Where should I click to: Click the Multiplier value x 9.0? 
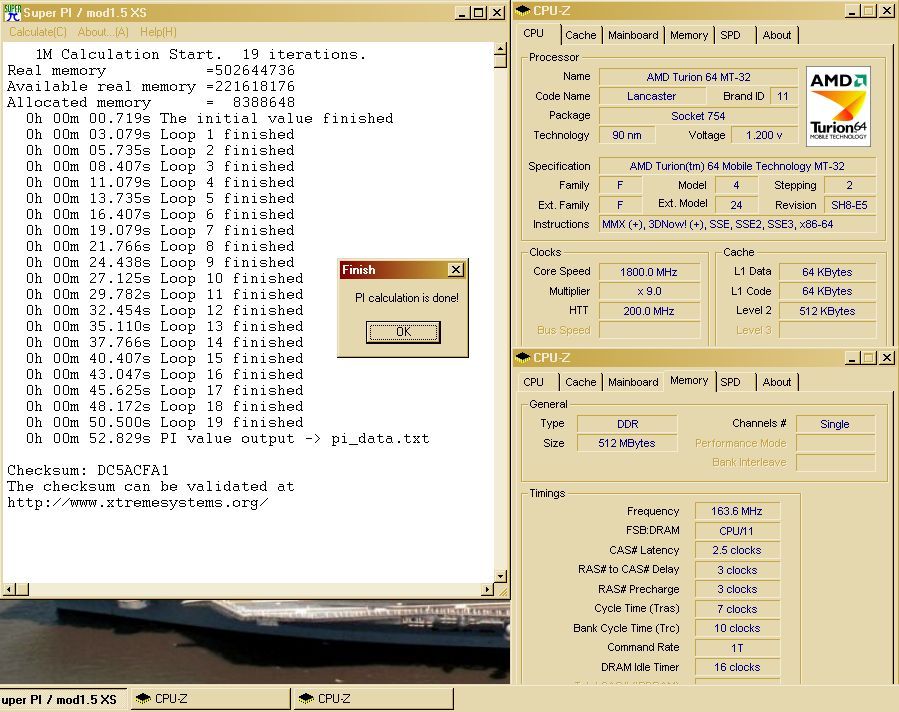click(648, 291)
